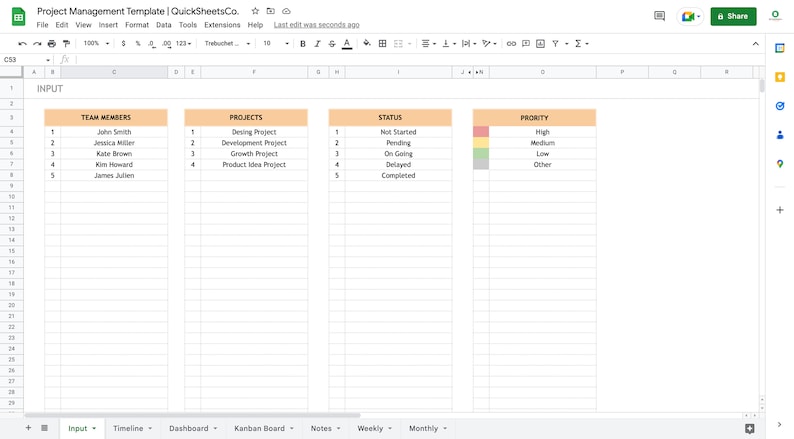
Task: Increase decimal places button
Action: (x=166, y=44)
